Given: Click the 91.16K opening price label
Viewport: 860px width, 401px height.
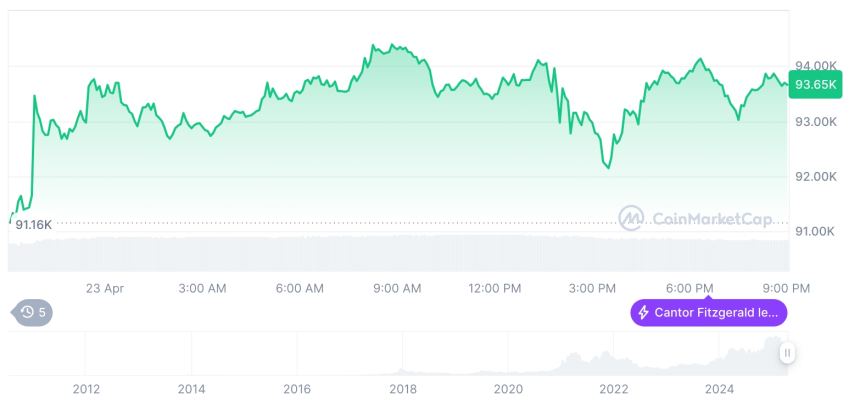Looking at the screenshot, I should tap(33, 225).
